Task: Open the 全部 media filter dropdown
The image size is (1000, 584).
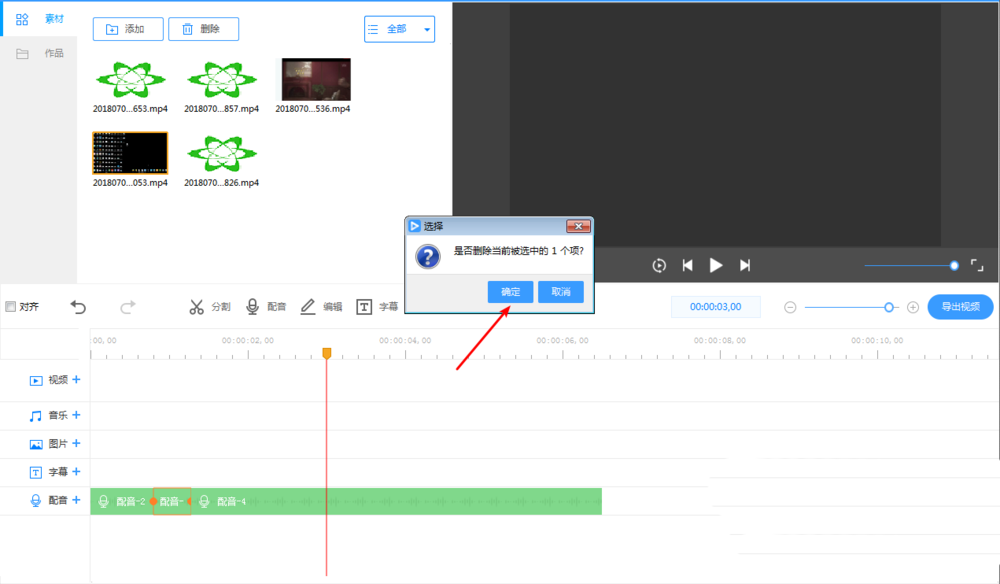Action: [x=399, y=29]
